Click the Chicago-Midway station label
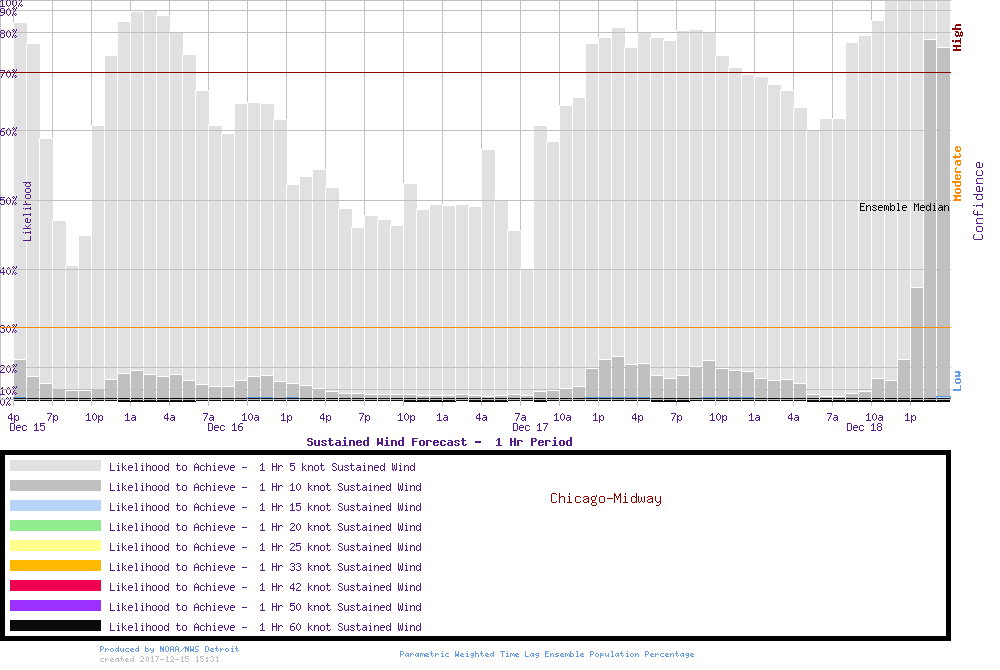 pos(605,498)
